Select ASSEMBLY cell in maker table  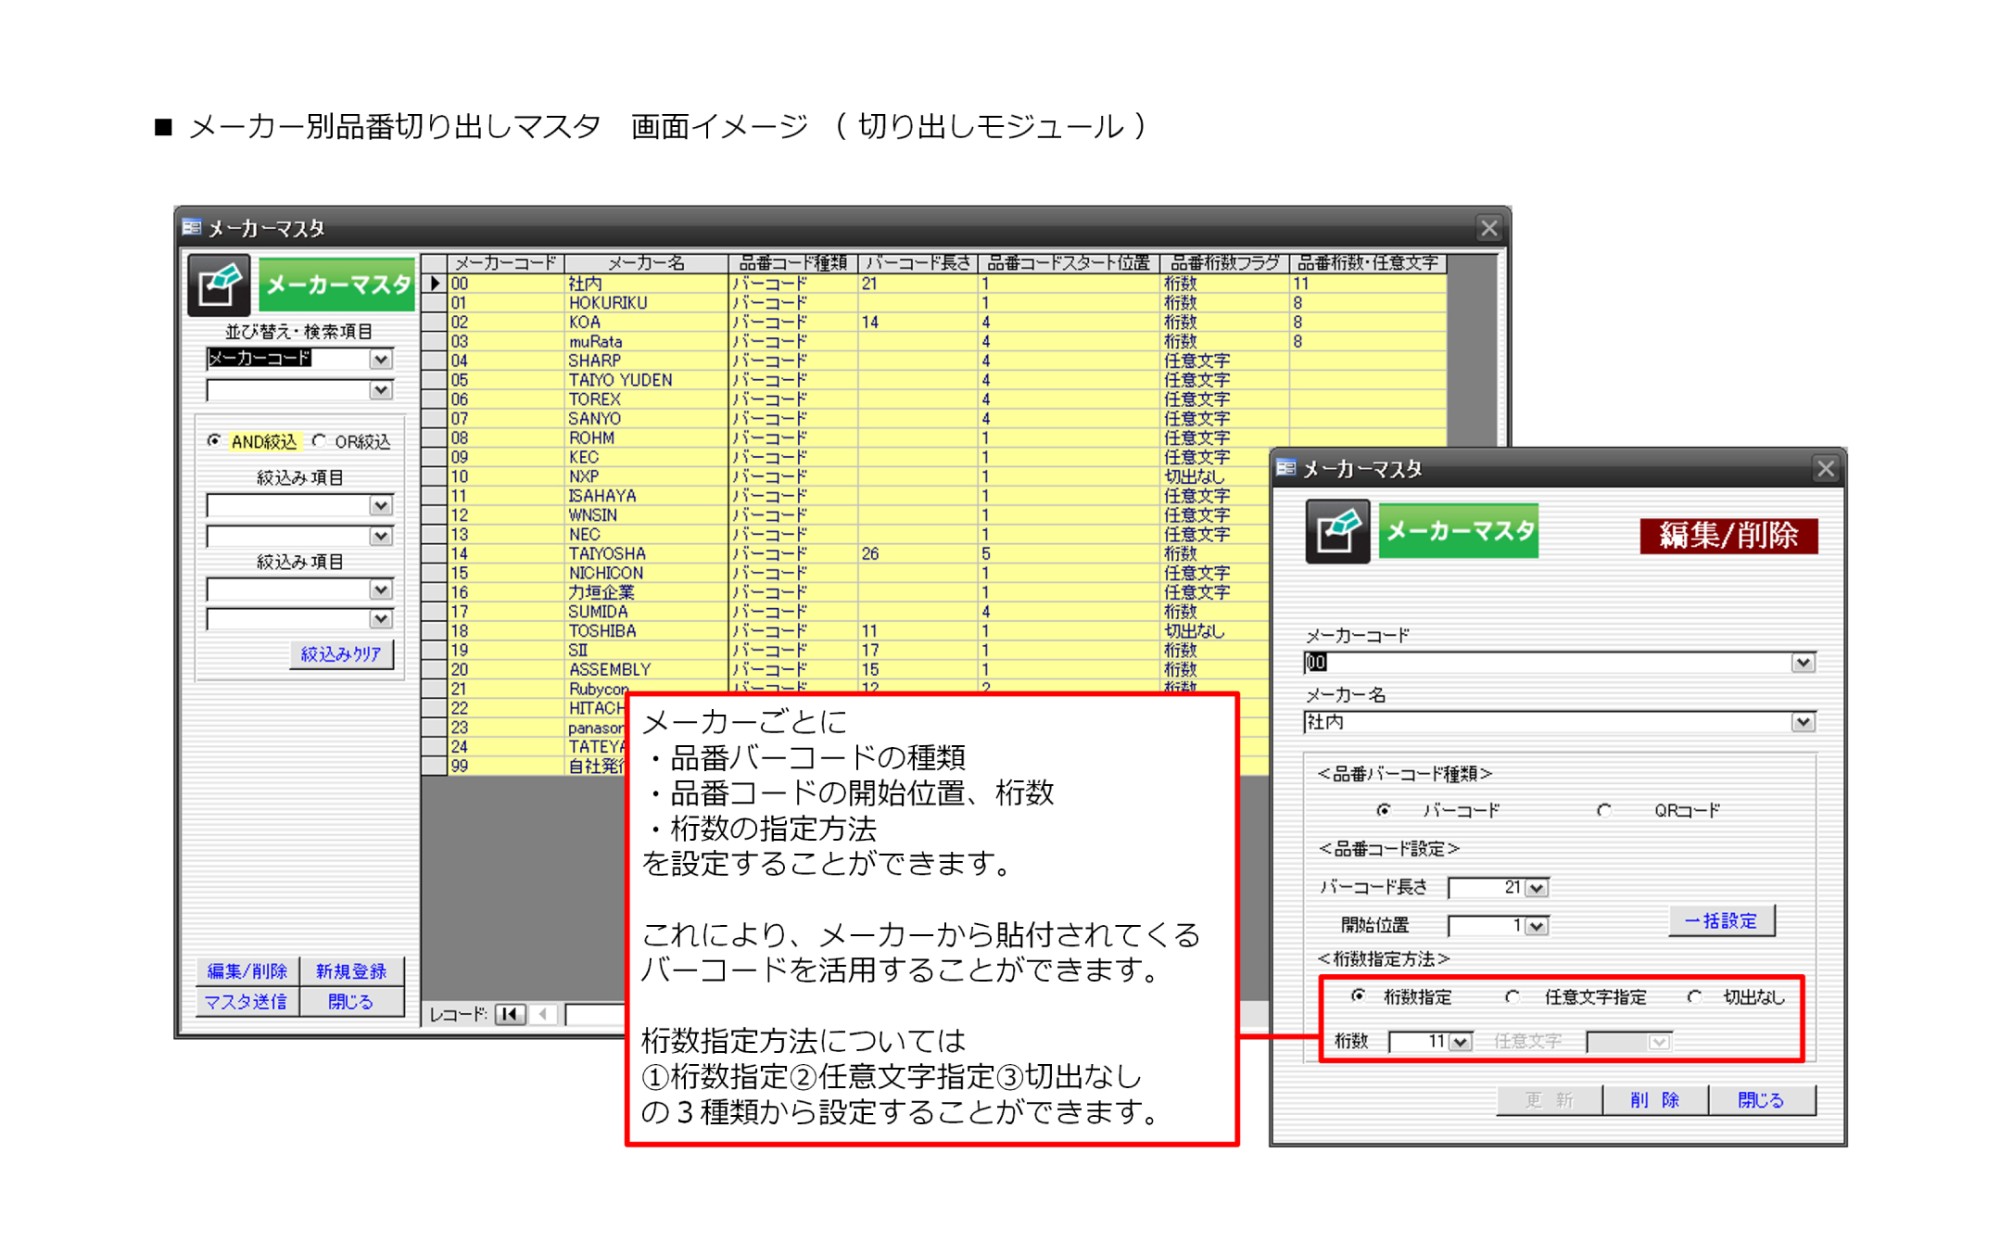[647, 670]
